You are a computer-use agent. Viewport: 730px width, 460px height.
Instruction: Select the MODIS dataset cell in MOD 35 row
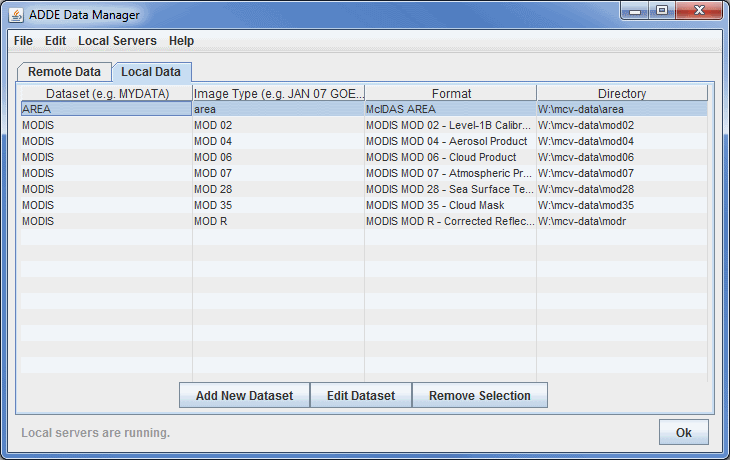pyautogui.click(x=107, y=205)
